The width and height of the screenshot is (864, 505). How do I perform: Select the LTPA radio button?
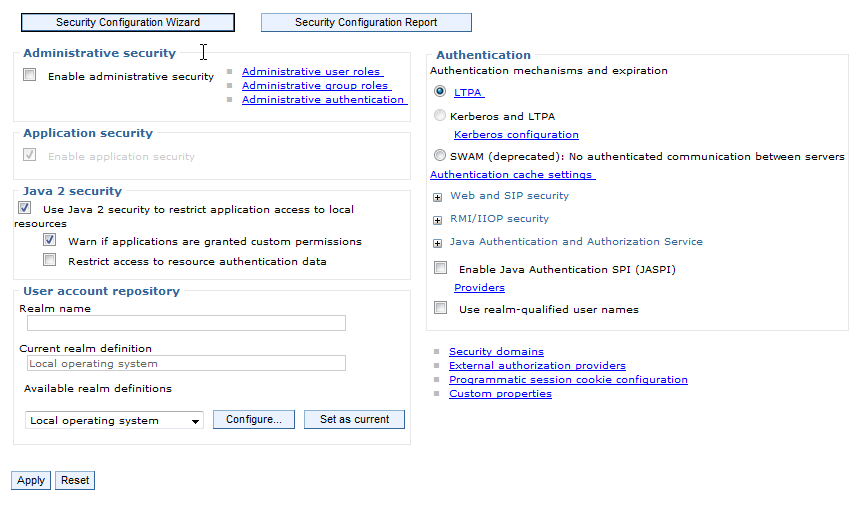click(440, 91)
